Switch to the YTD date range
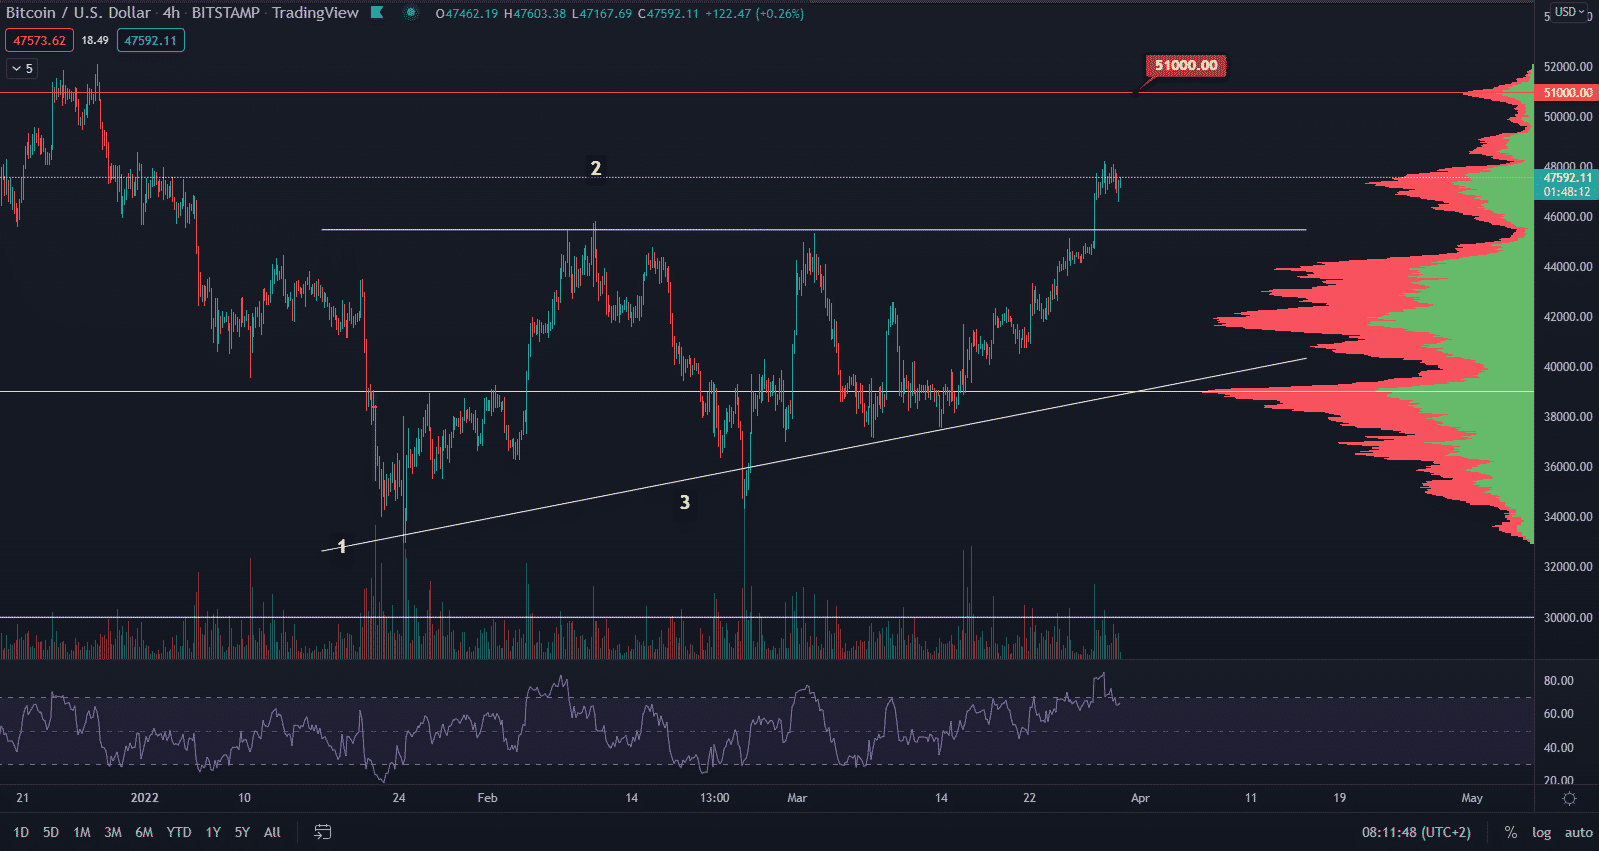The image size is (1599, 851). pos(179,832)
